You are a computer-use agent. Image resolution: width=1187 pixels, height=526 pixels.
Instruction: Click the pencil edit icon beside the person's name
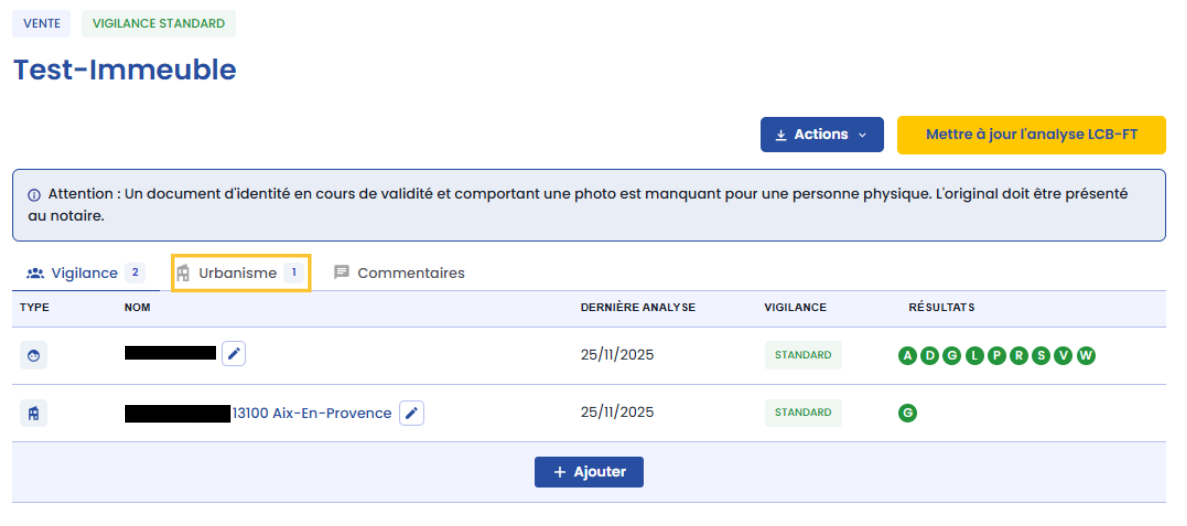(233, 354)
